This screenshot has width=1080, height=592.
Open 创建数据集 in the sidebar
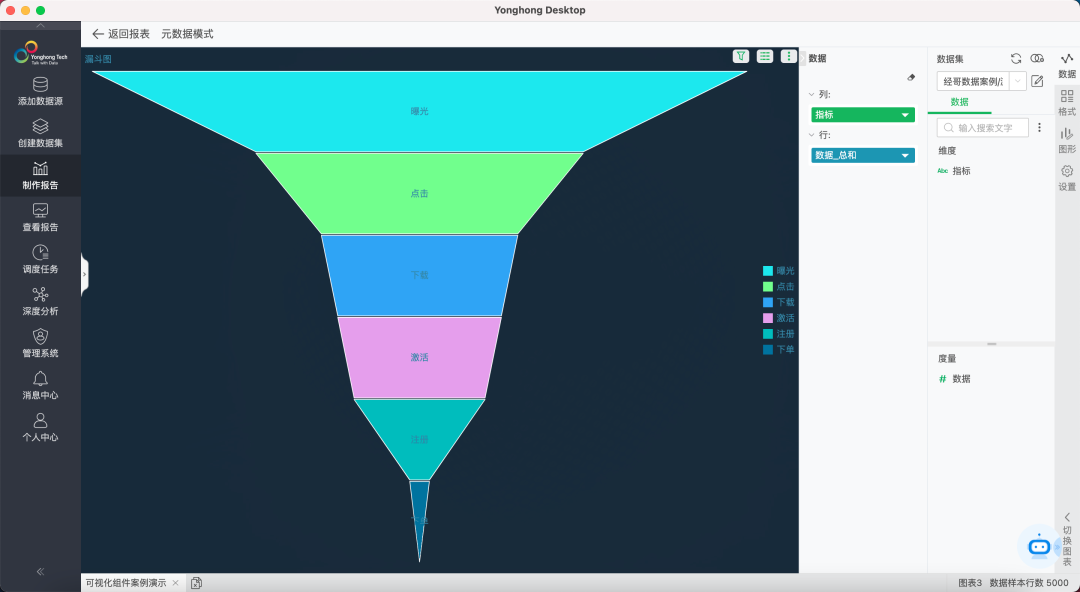pos(40,133)
